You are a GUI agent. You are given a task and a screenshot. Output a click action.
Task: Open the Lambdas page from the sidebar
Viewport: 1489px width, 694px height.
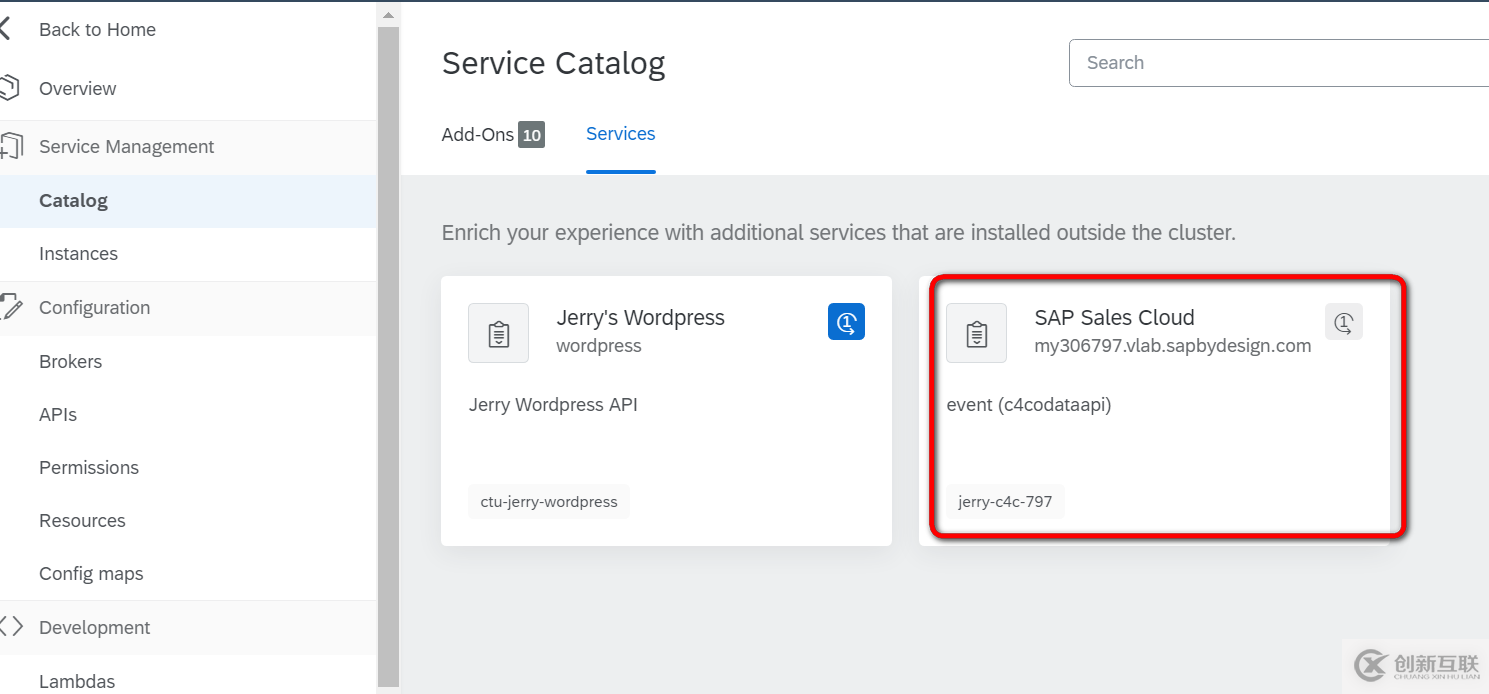point(77,680)
